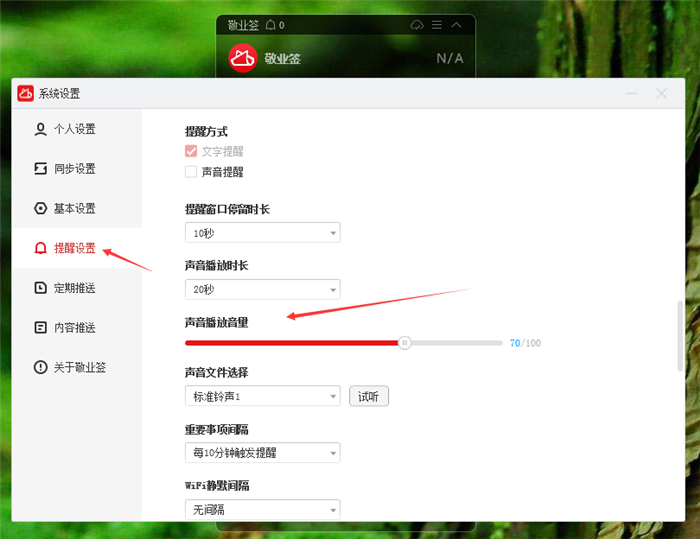Click the bell notification icon in 敬业签 widget
The width and height of the screenshot is (700, 539).
click(x=271, y=25)
